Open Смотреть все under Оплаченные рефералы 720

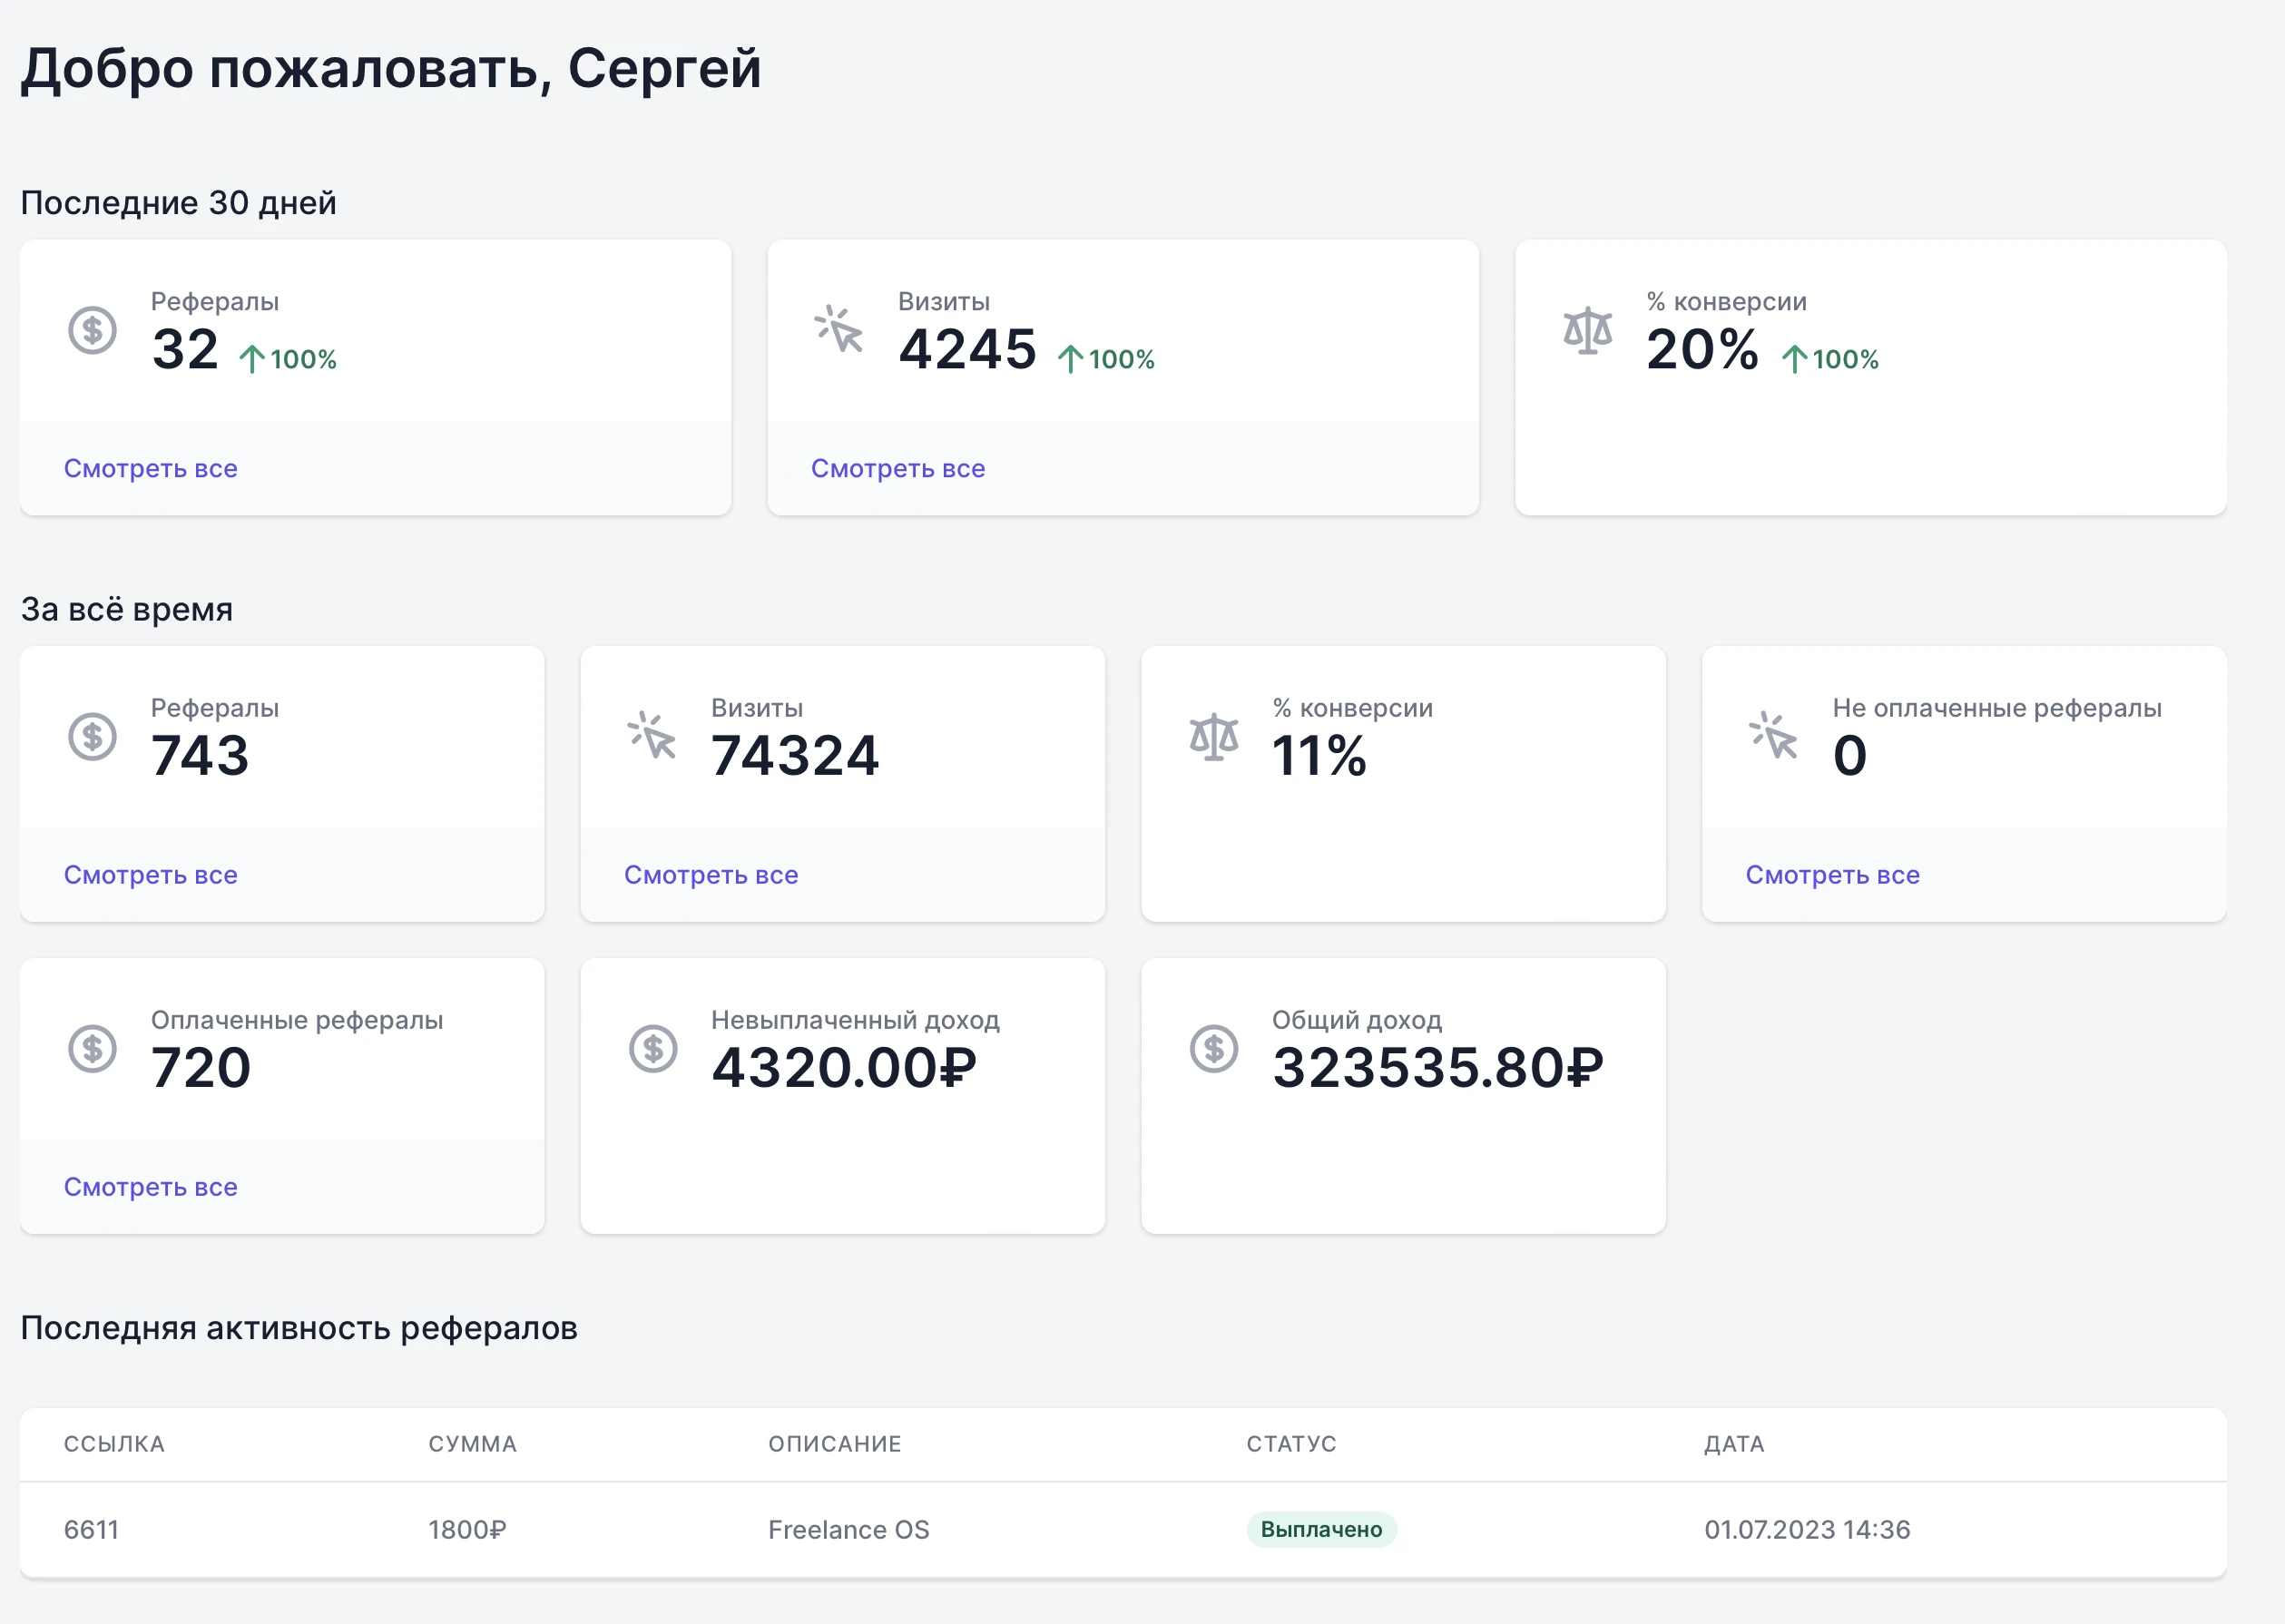[151, 1187]
